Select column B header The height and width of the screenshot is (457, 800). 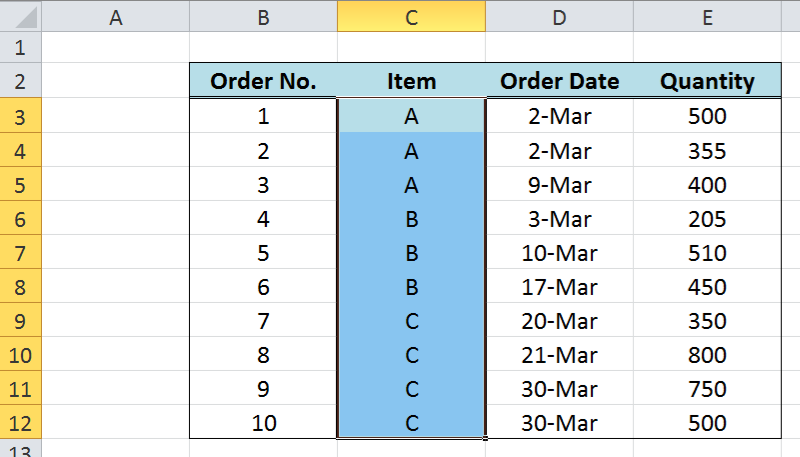pos(263,16)
